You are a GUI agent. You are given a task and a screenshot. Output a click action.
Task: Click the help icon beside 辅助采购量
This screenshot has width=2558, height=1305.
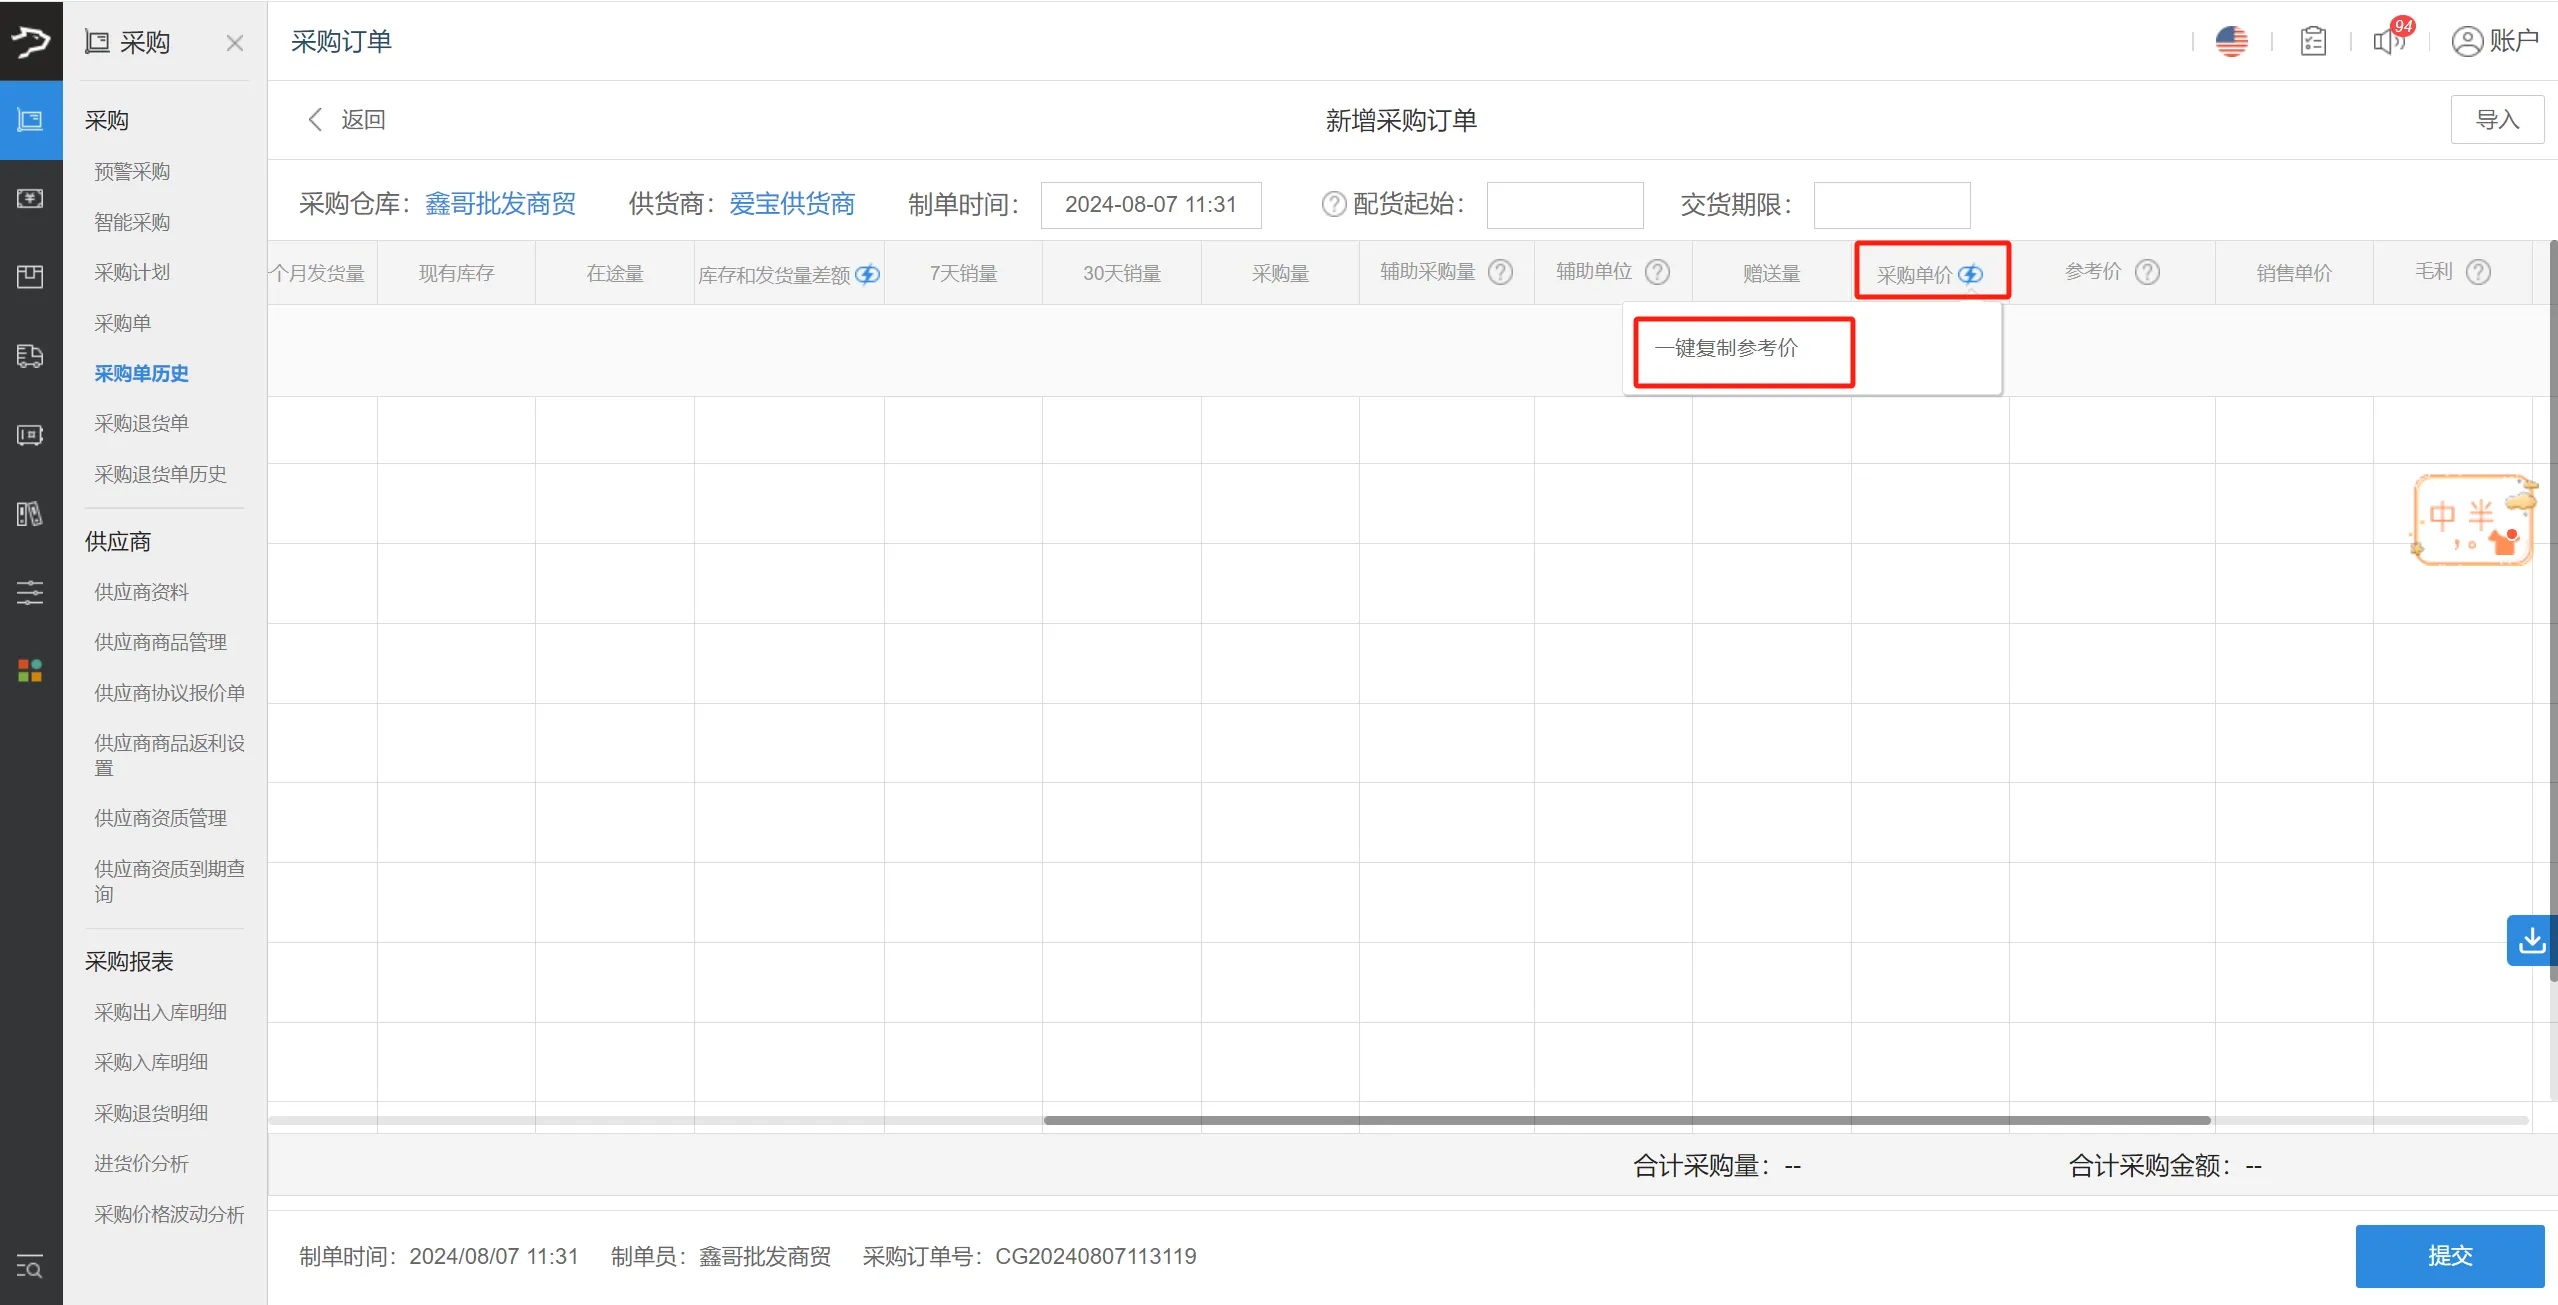click(1500, 272)
